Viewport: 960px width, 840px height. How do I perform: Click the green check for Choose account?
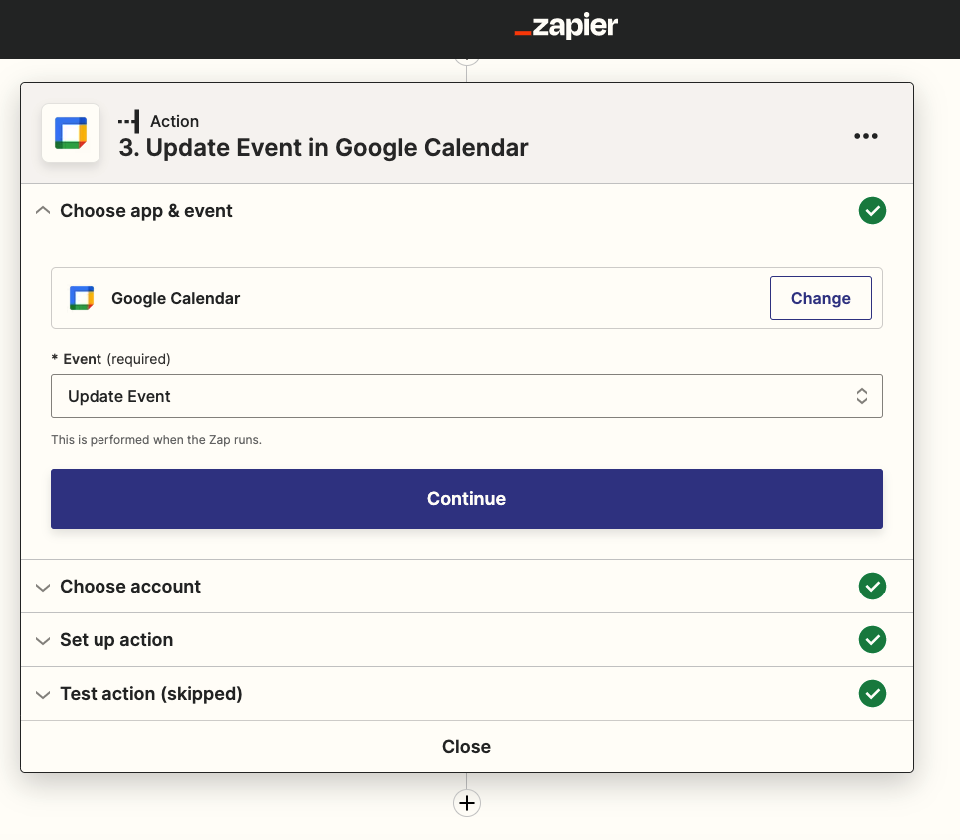point(872,587)
